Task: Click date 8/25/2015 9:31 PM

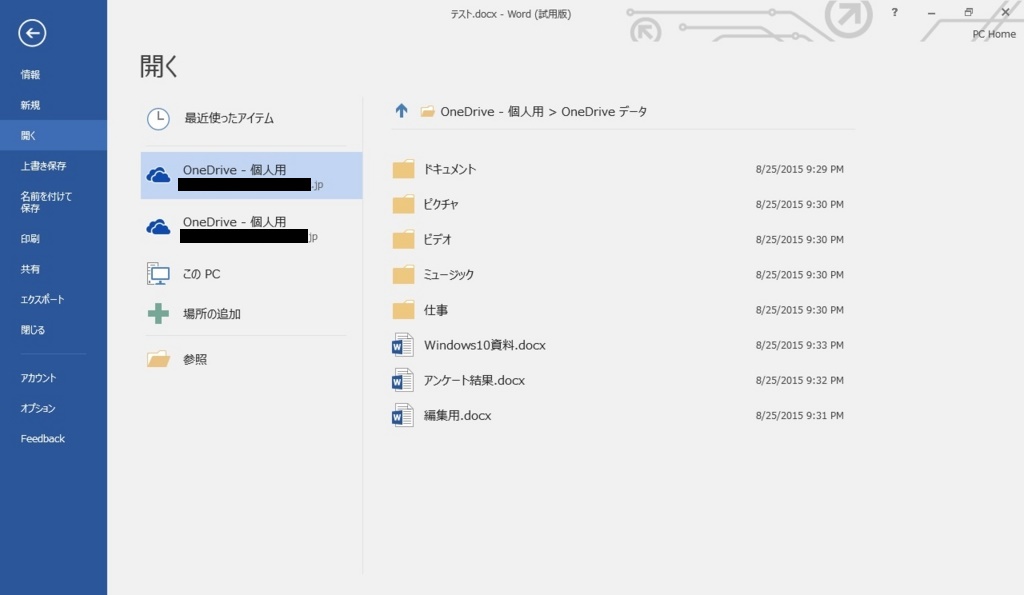Action: click(x=799, y=416)
